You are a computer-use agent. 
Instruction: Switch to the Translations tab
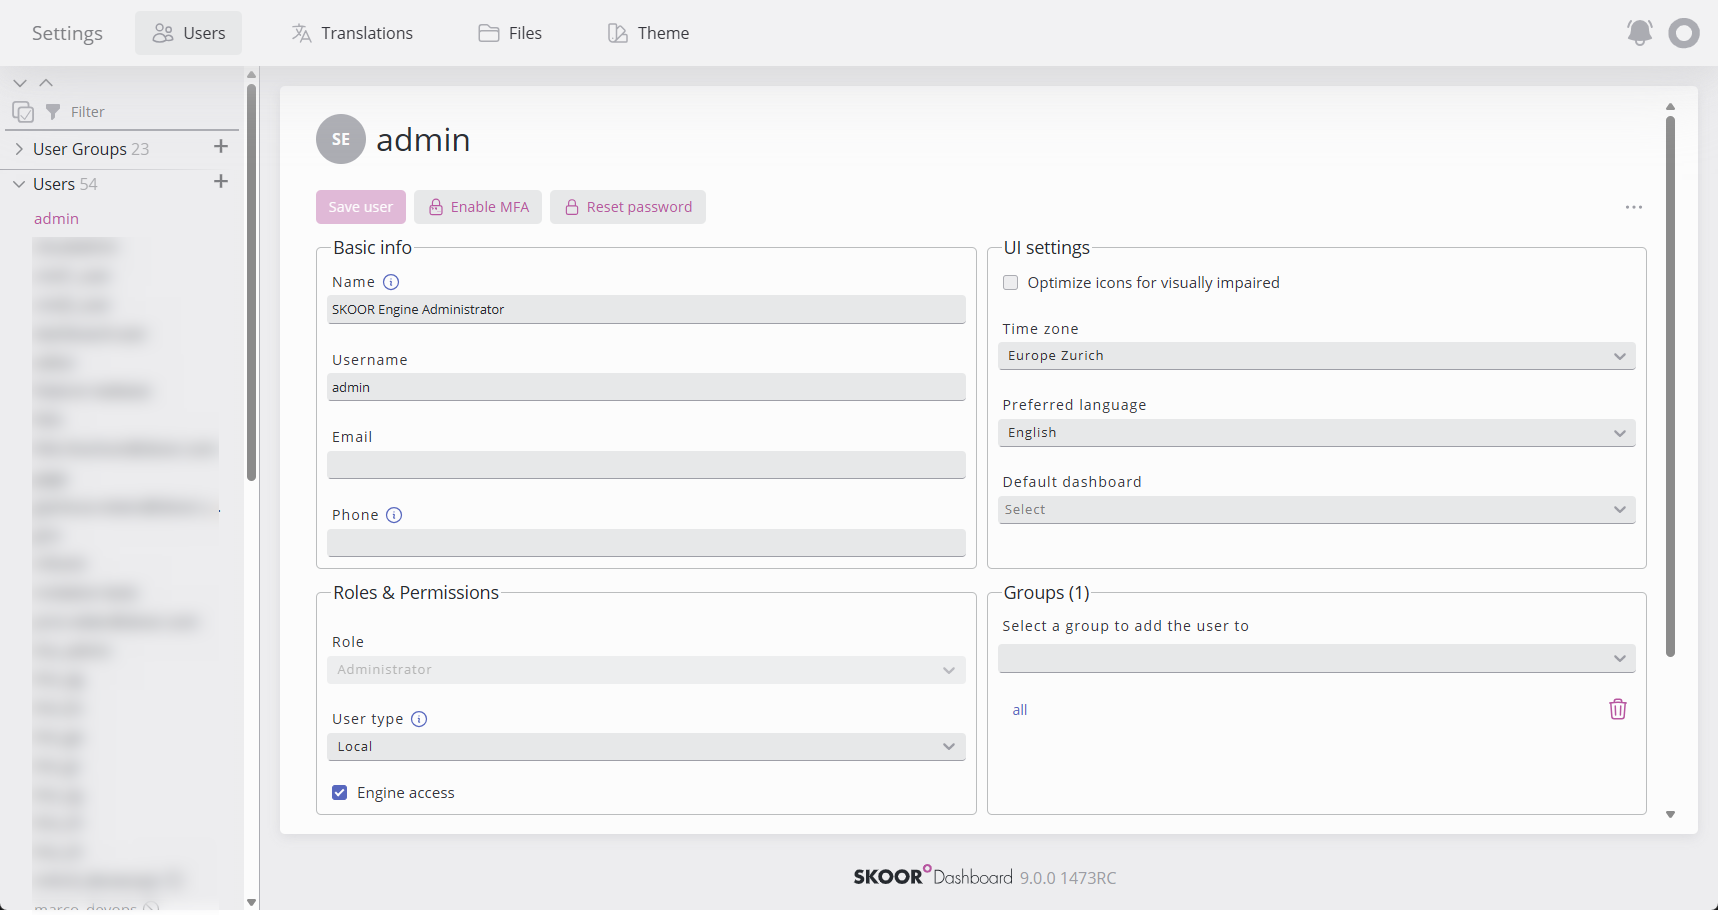352,33
